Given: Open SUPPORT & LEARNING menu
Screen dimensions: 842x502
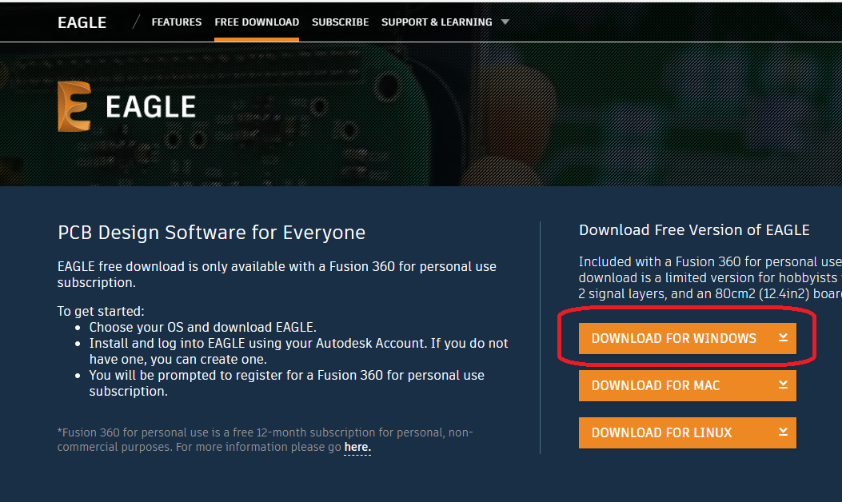Looking at the screenshot, I should click(437, 22).
